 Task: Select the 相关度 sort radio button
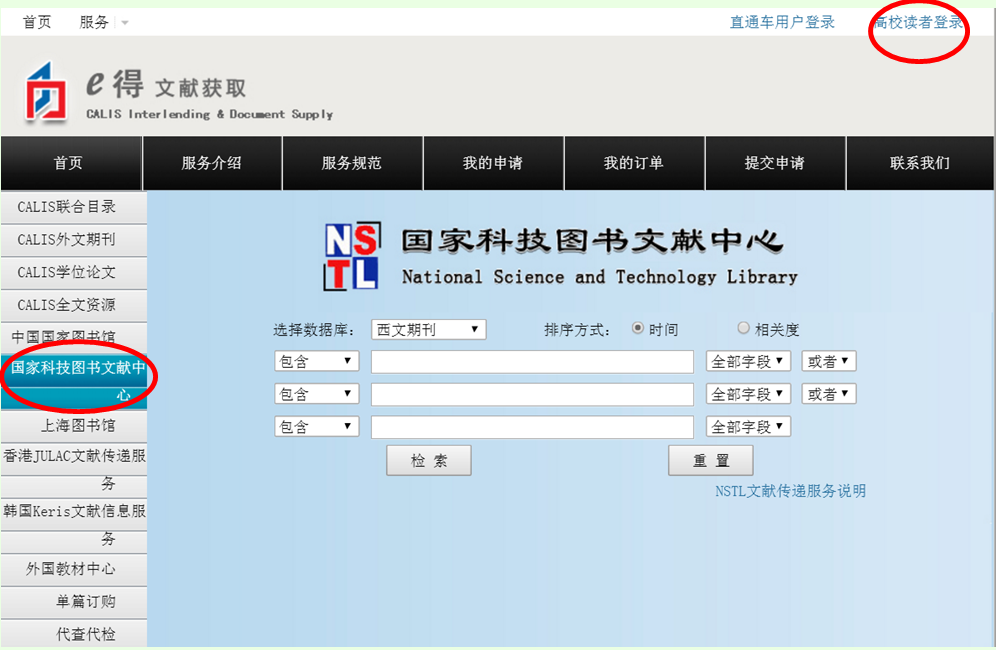tap(743, 328)
